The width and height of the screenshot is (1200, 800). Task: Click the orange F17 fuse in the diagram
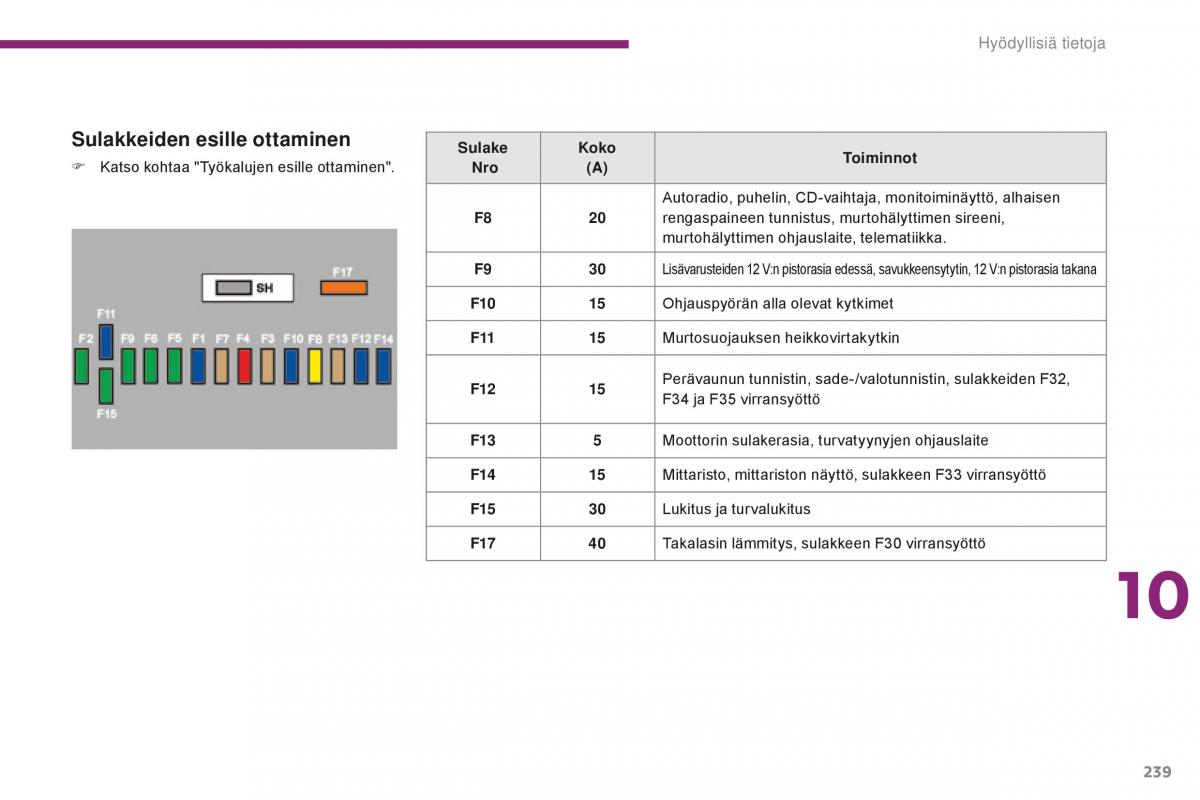pos(343,288)
